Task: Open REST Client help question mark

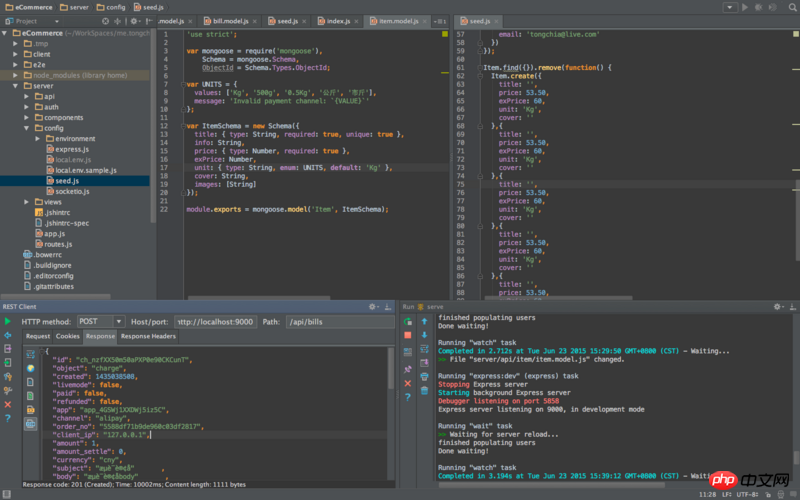Action: pos(8,418)
